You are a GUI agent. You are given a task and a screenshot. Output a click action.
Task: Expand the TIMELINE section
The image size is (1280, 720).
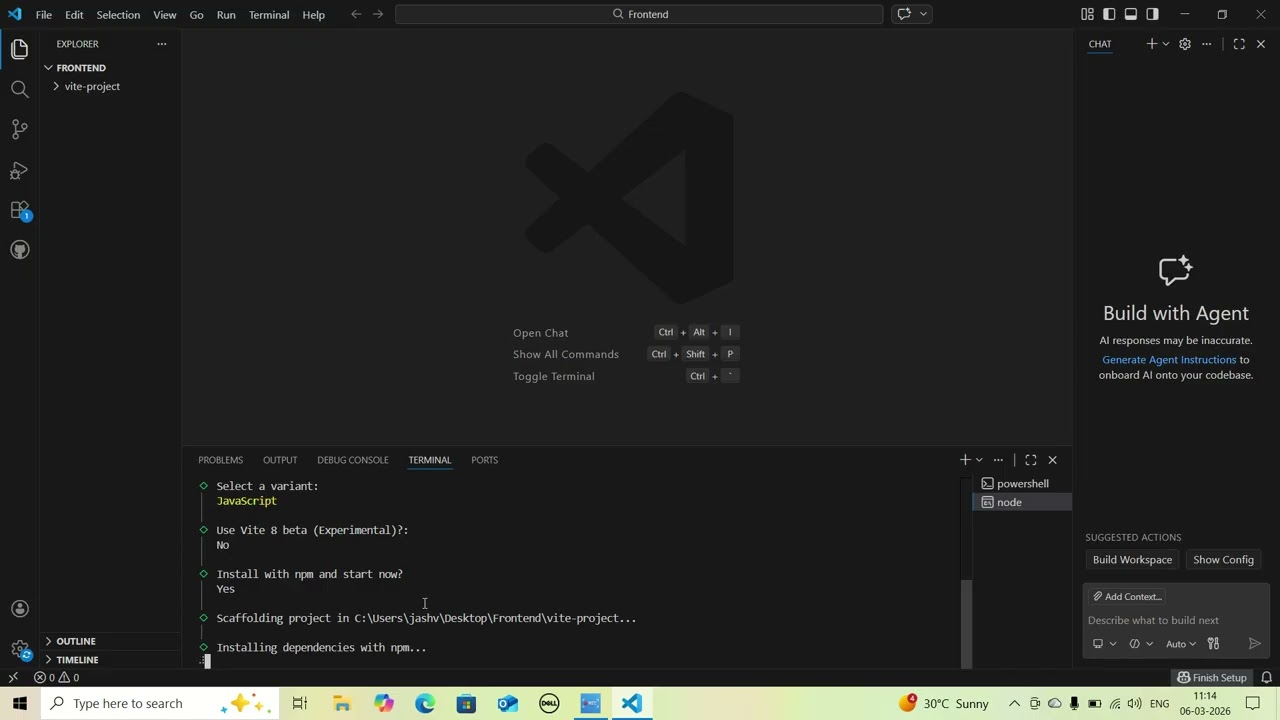pyautogui.click(x=110, y=660)
